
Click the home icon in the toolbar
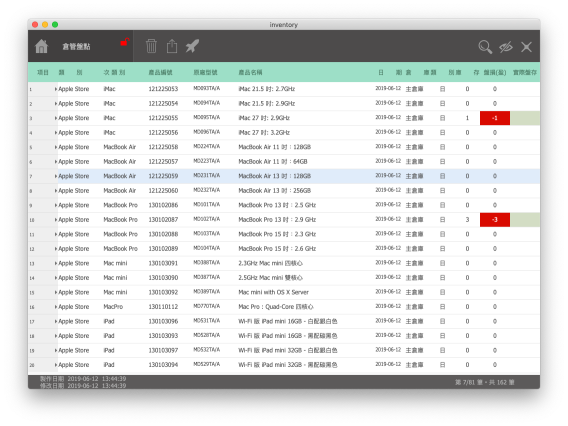[41, 46]
